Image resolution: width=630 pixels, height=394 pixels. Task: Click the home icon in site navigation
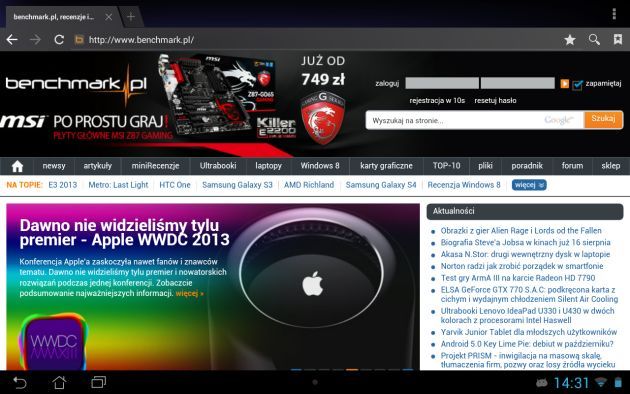pos(17,166)
